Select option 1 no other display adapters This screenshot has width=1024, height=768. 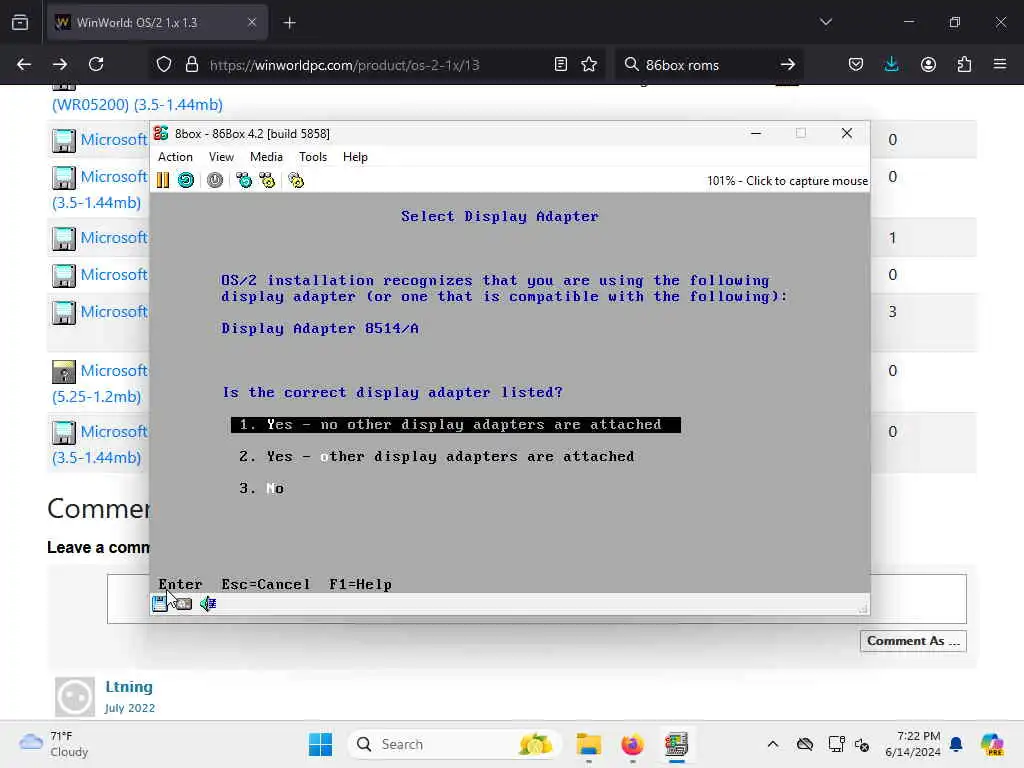456,425
